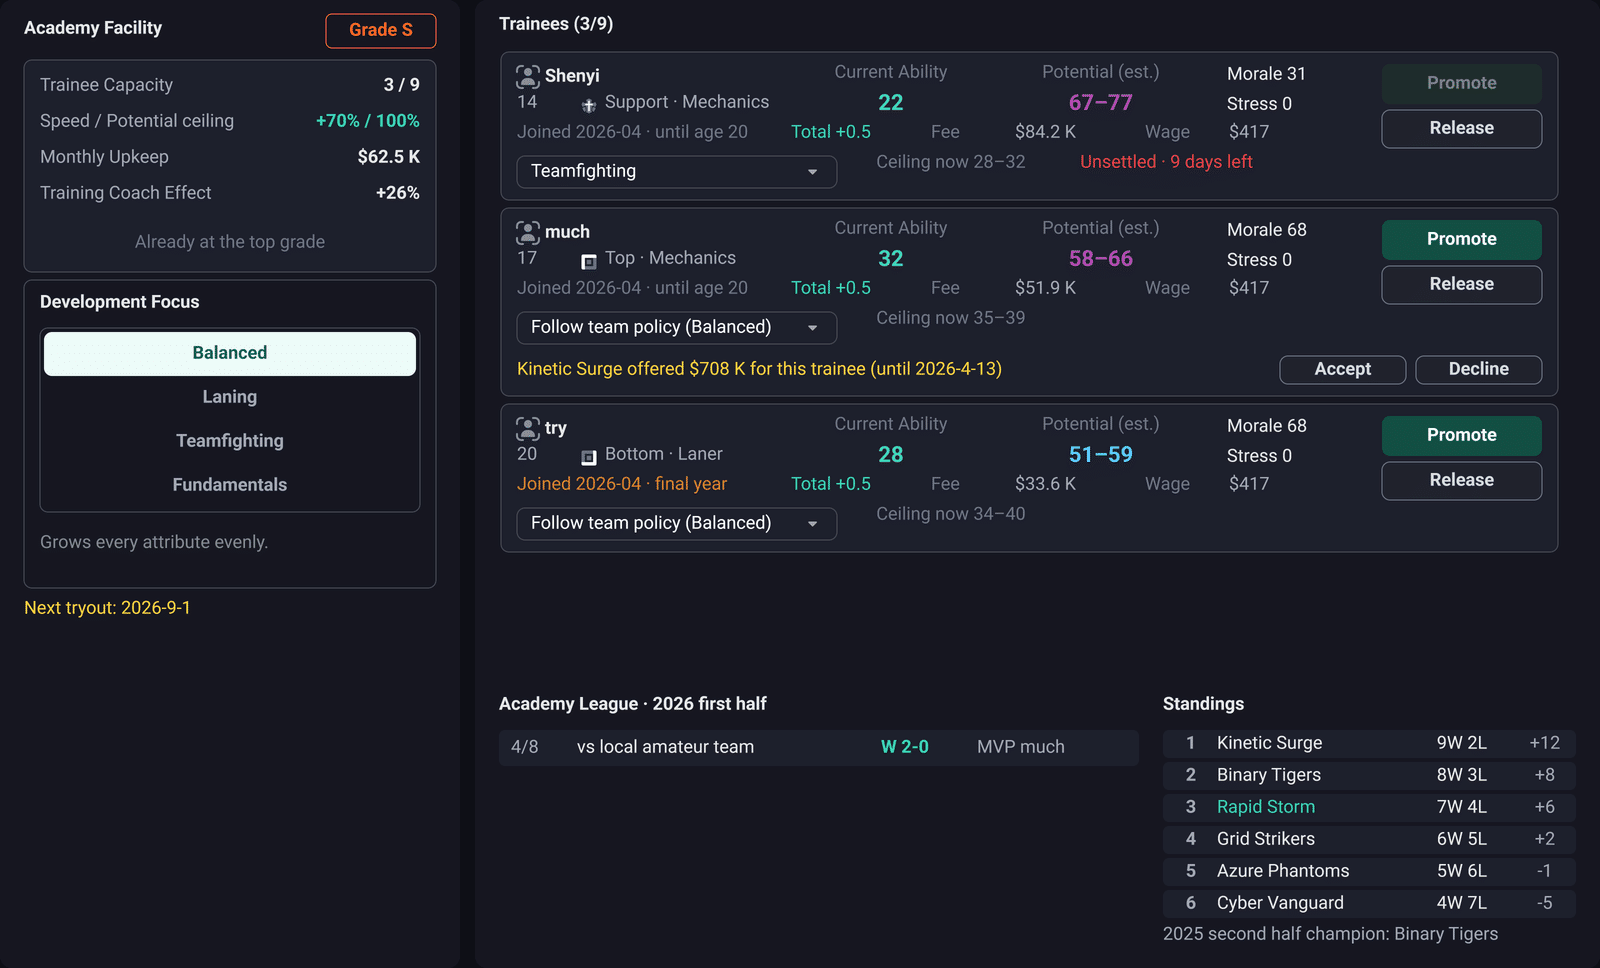The height and width of the screenshot is (968, 1600).
Task: Click the avatar icon beside trainee much
Action: pos(528,232)
